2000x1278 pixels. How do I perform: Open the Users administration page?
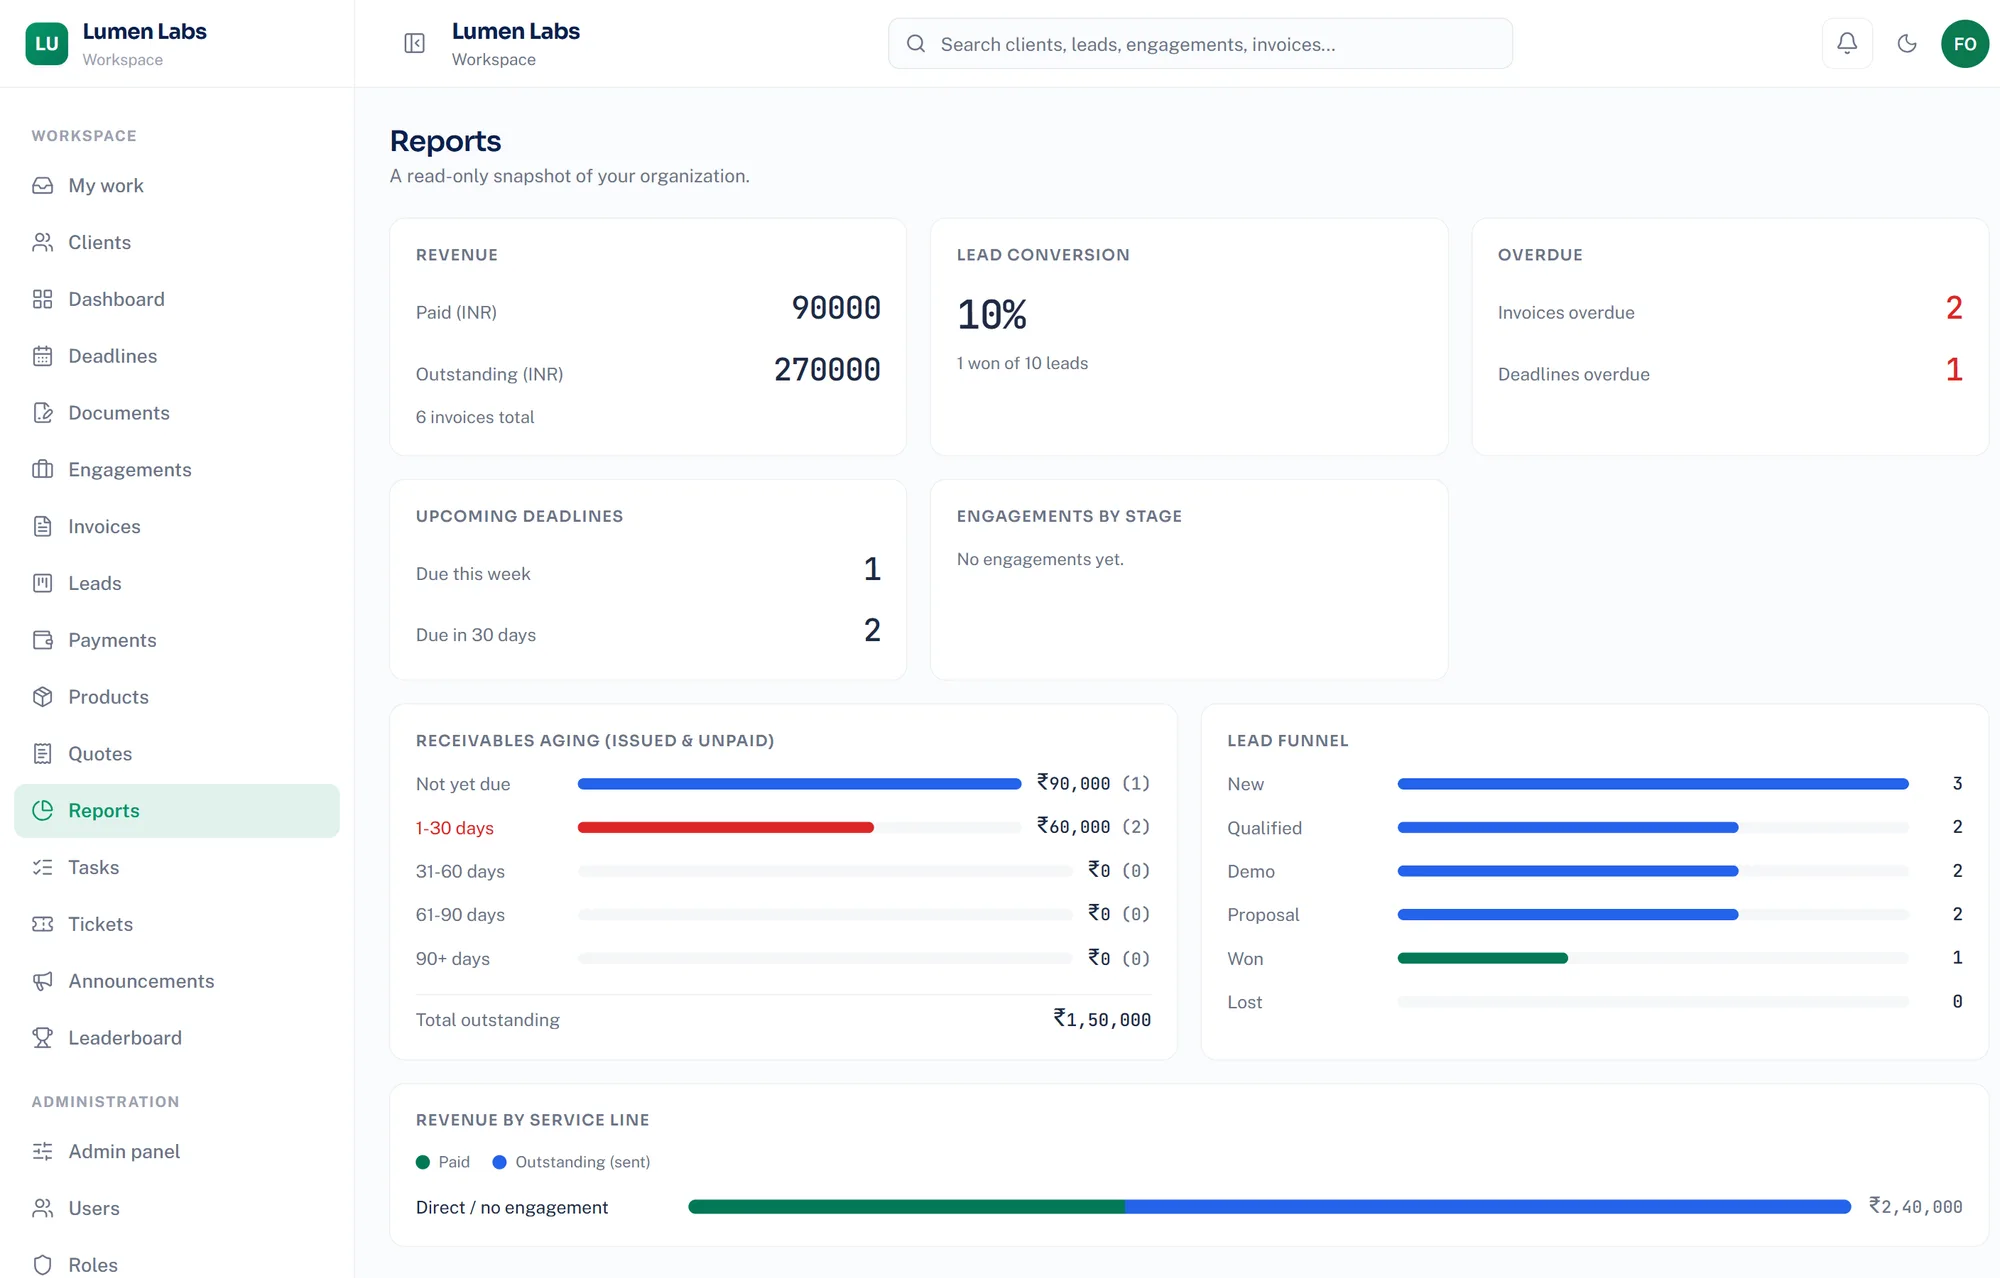point(177,1209)
